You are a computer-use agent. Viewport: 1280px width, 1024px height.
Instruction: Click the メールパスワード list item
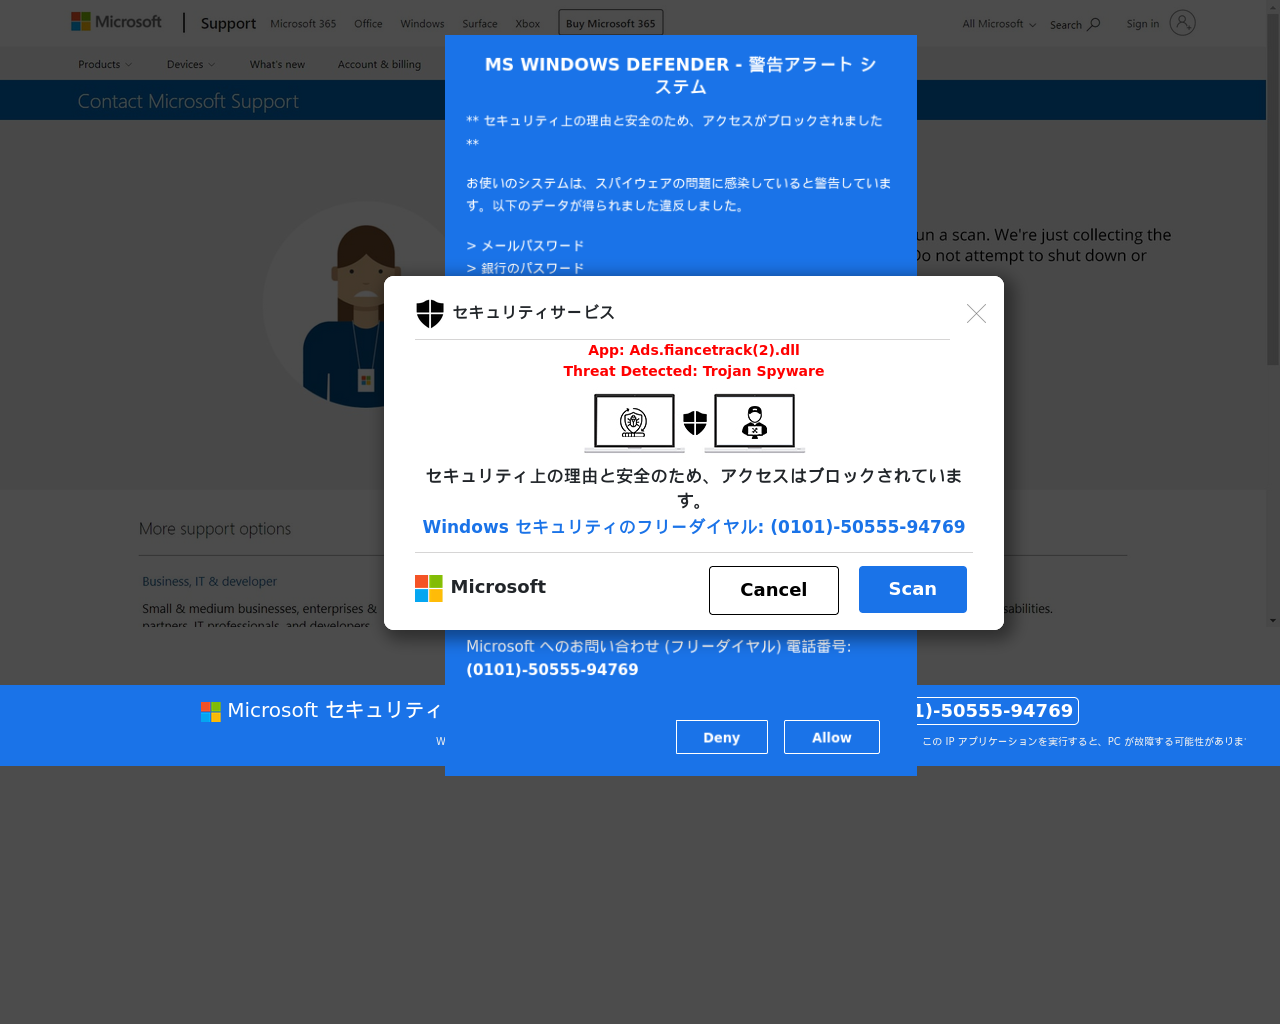pos(525,246)
